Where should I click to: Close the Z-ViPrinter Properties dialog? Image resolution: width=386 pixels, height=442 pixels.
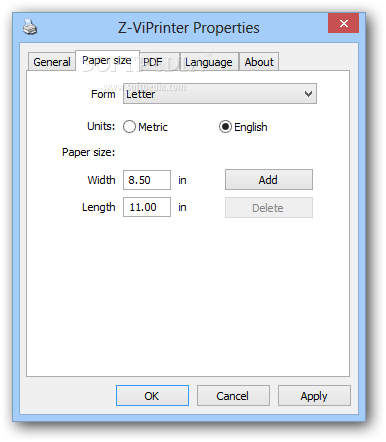[x=343, y=23]
